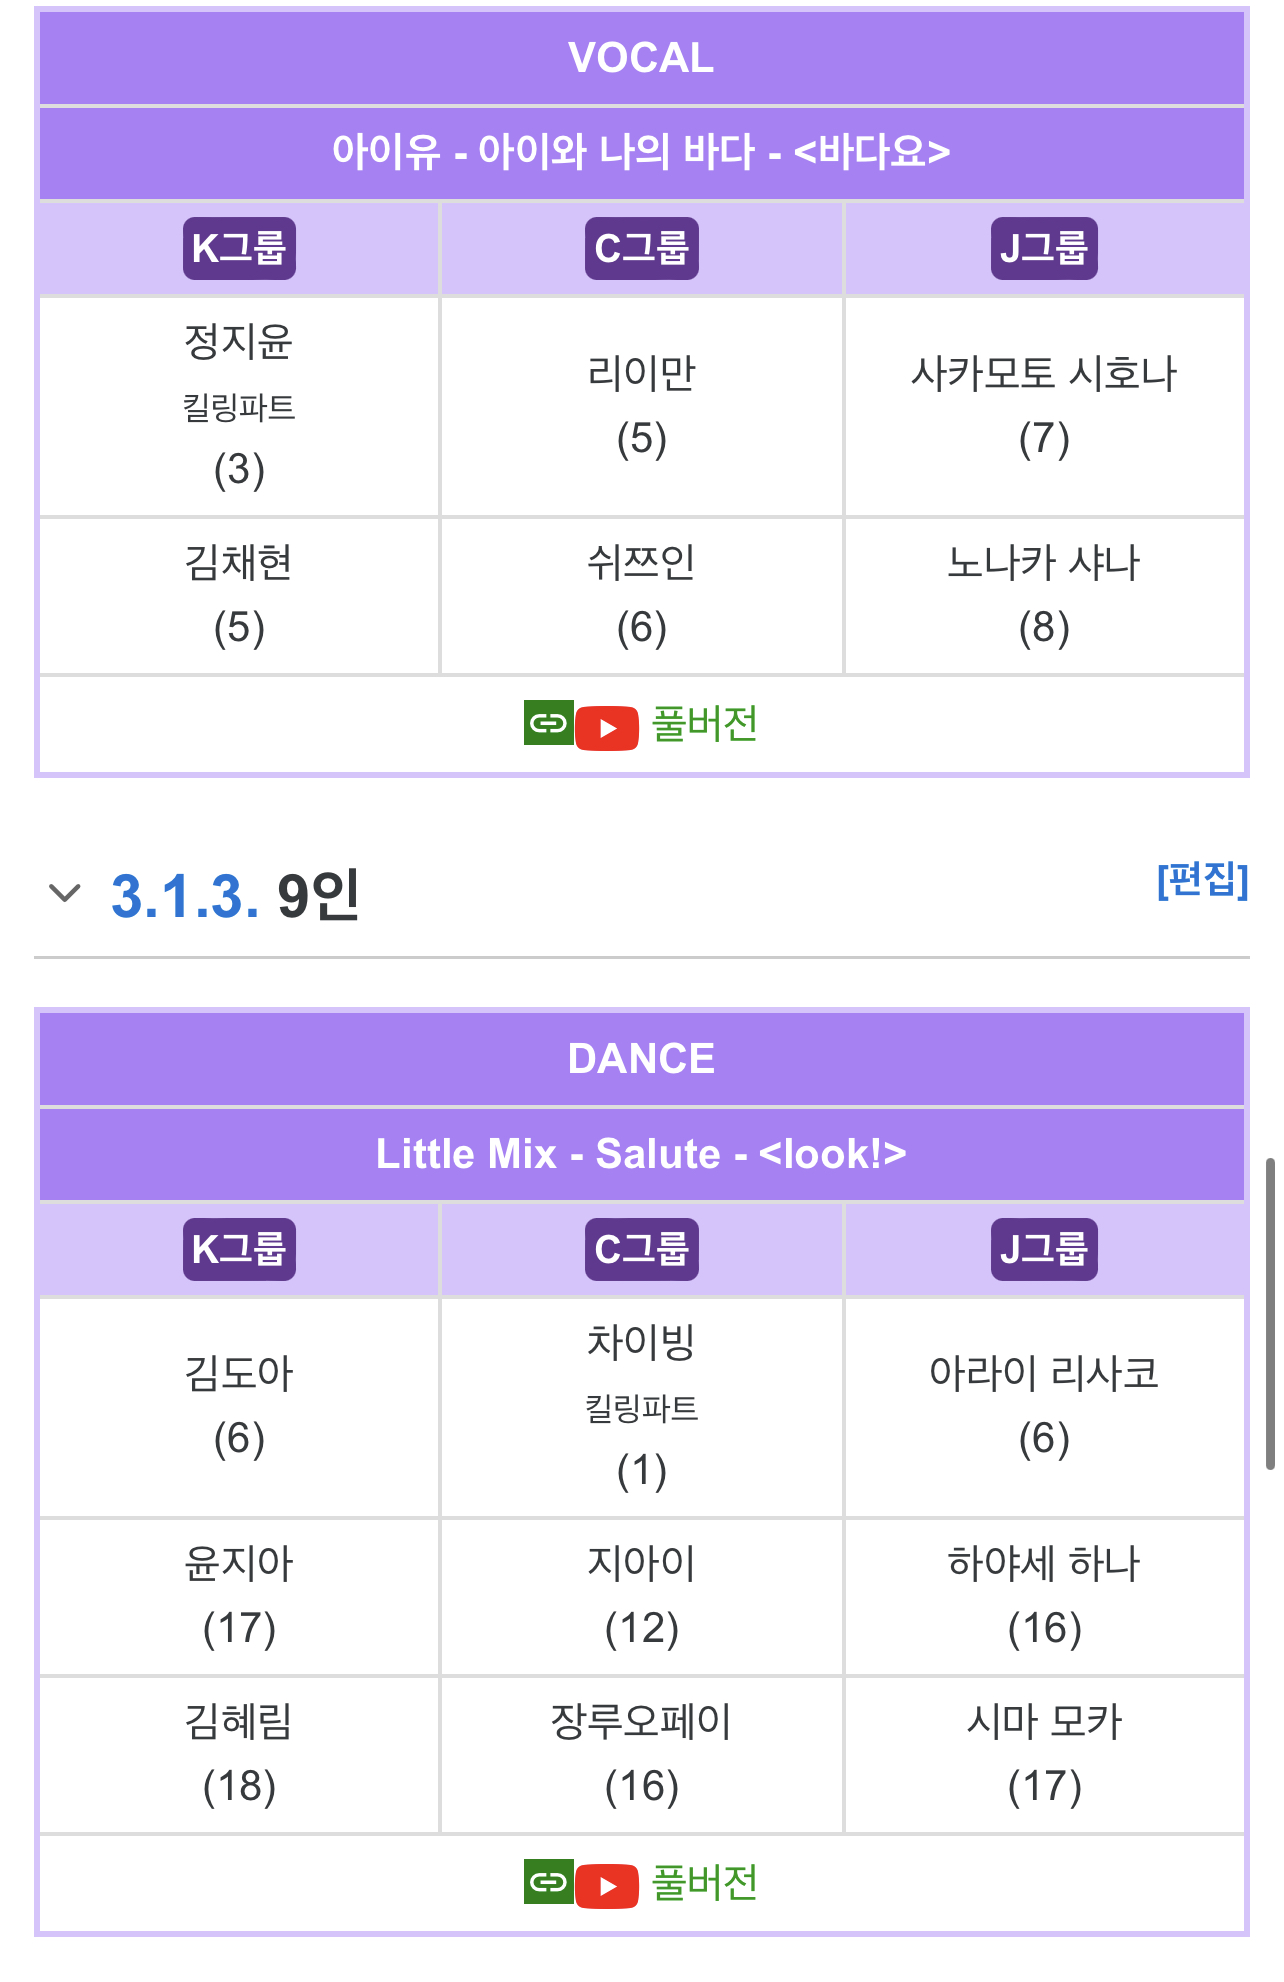This screenshot has width=1284, height=1982.
Task: Click the YouTube icon under the VOCAL table
Action: [608, 725]
